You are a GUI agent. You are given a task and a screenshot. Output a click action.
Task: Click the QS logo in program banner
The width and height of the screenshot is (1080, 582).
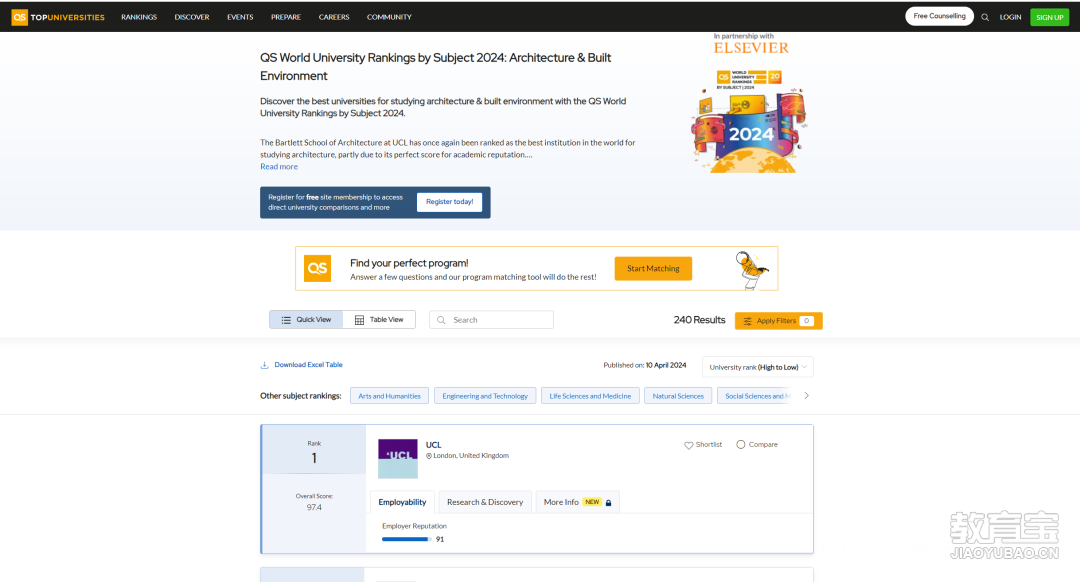[x=318, y=269]
